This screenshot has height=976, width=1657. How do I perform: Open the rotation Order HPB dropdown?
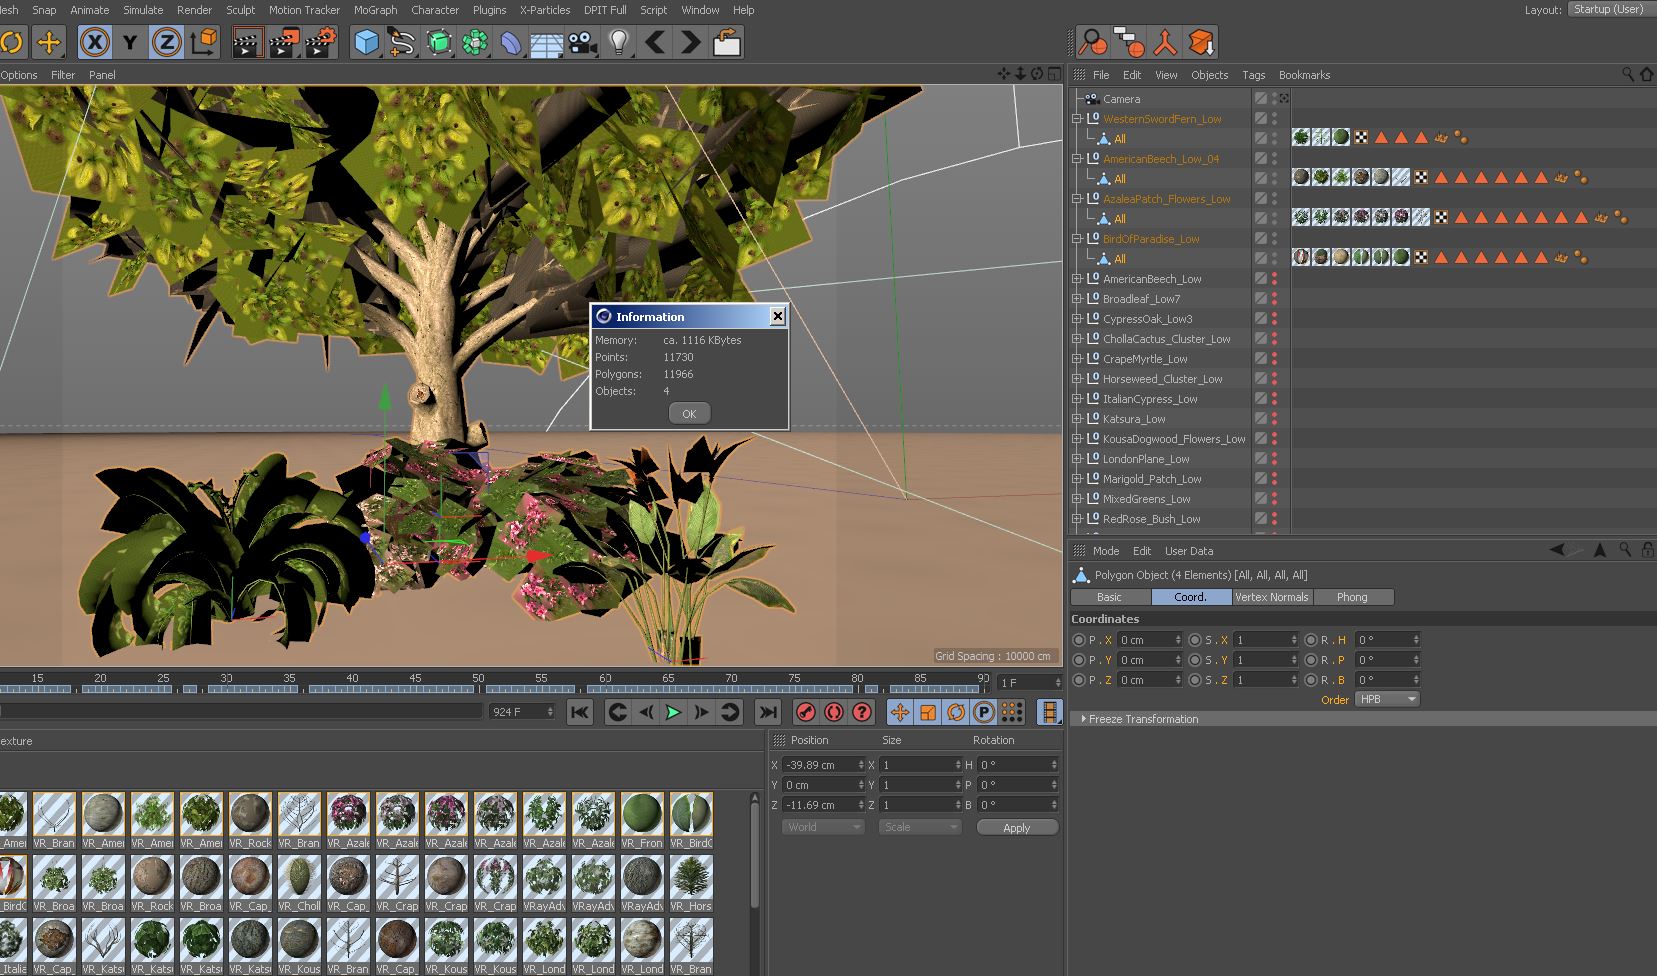pyautogui.click(x=1387, y=699)
